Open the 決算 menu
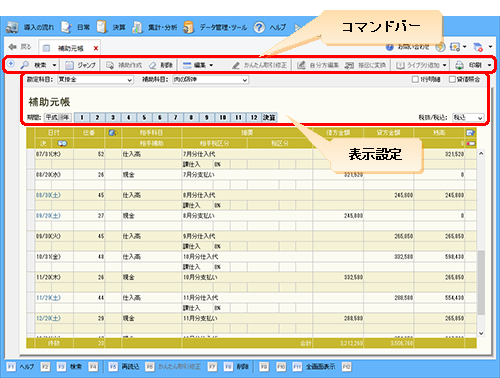Viewport: 500px width, 378px height. tap(111, 27)
